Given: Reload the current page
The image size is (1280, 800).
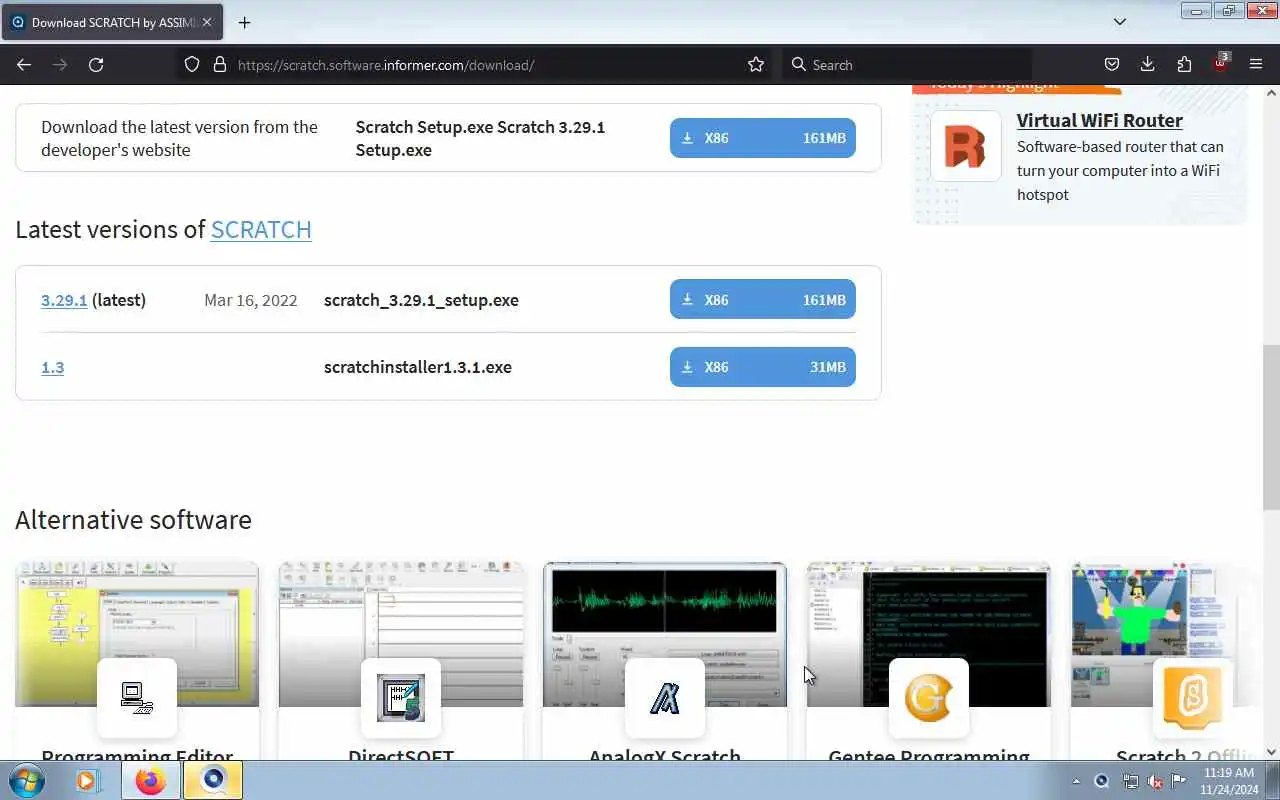Looking at the screenshot, I should tap(96, 64).
